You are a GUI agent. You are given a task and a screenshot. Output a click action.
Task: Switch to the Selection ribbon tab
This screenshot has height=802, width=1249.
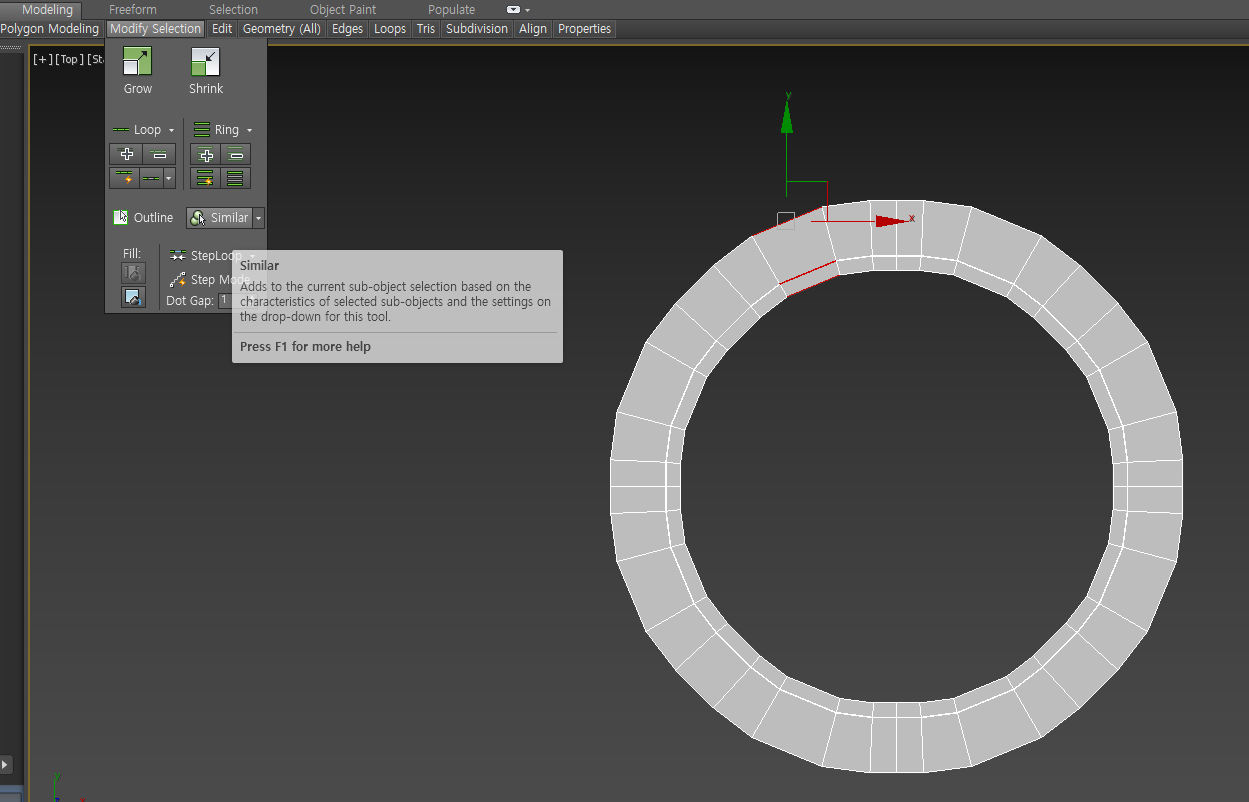coord(233,9)
